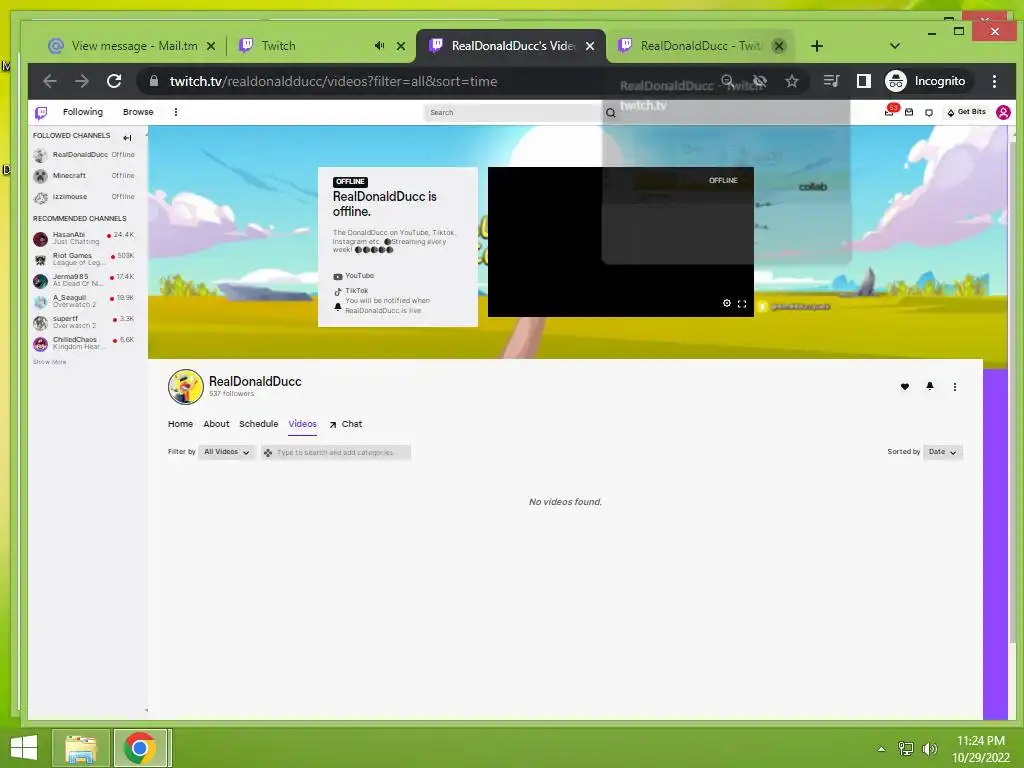Expand the All Videos filter dropdown

pyautogui.click(x=226, y=452)
